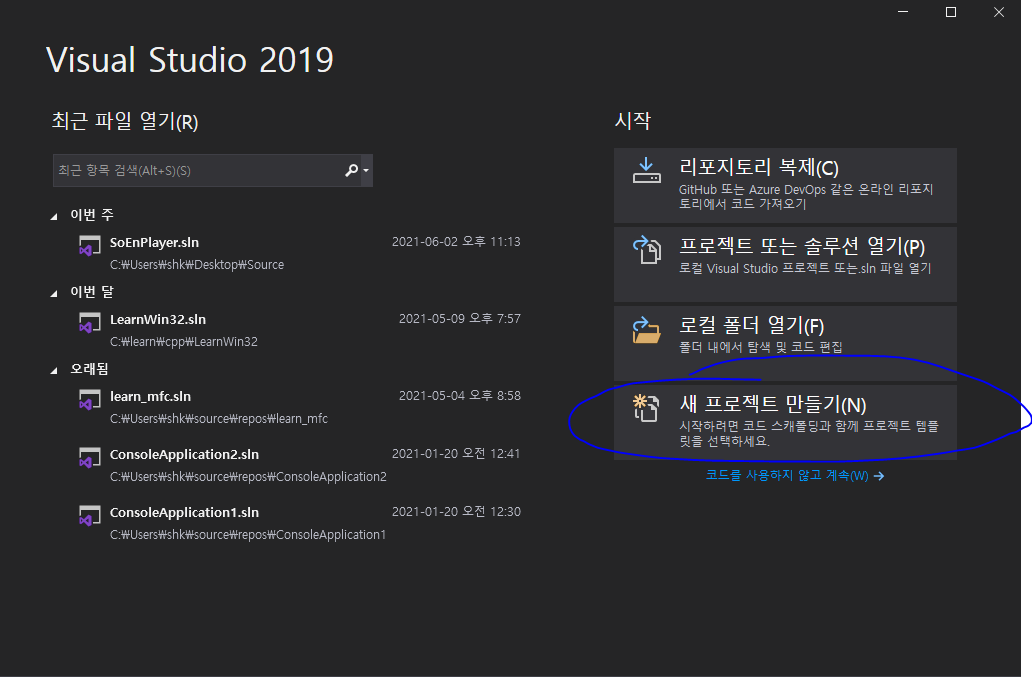Click the date 2021-06-02 오후 11:13
Image resolution: width=1032 pixels, height=677 pixels.
(456, 241)
